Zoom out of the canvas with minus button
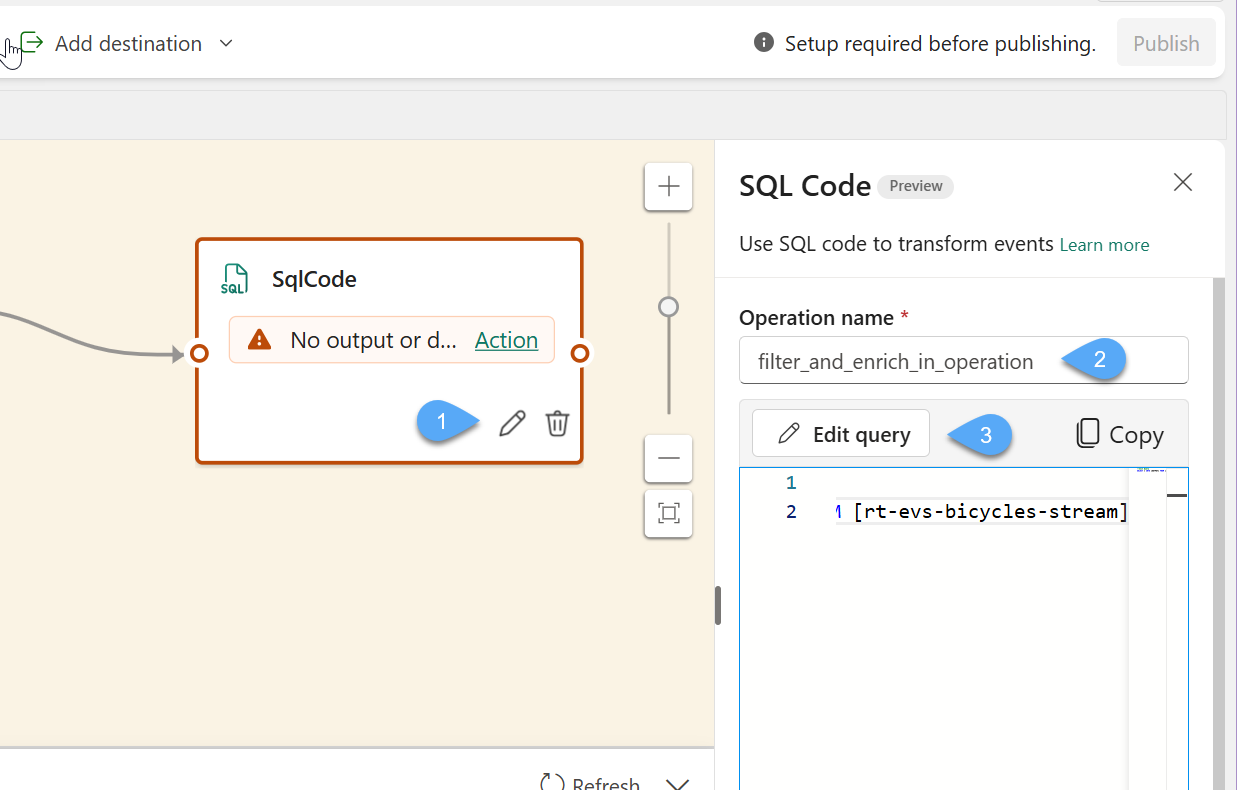The width and height of the screenshot is (1237, 790). coord(668,459)
